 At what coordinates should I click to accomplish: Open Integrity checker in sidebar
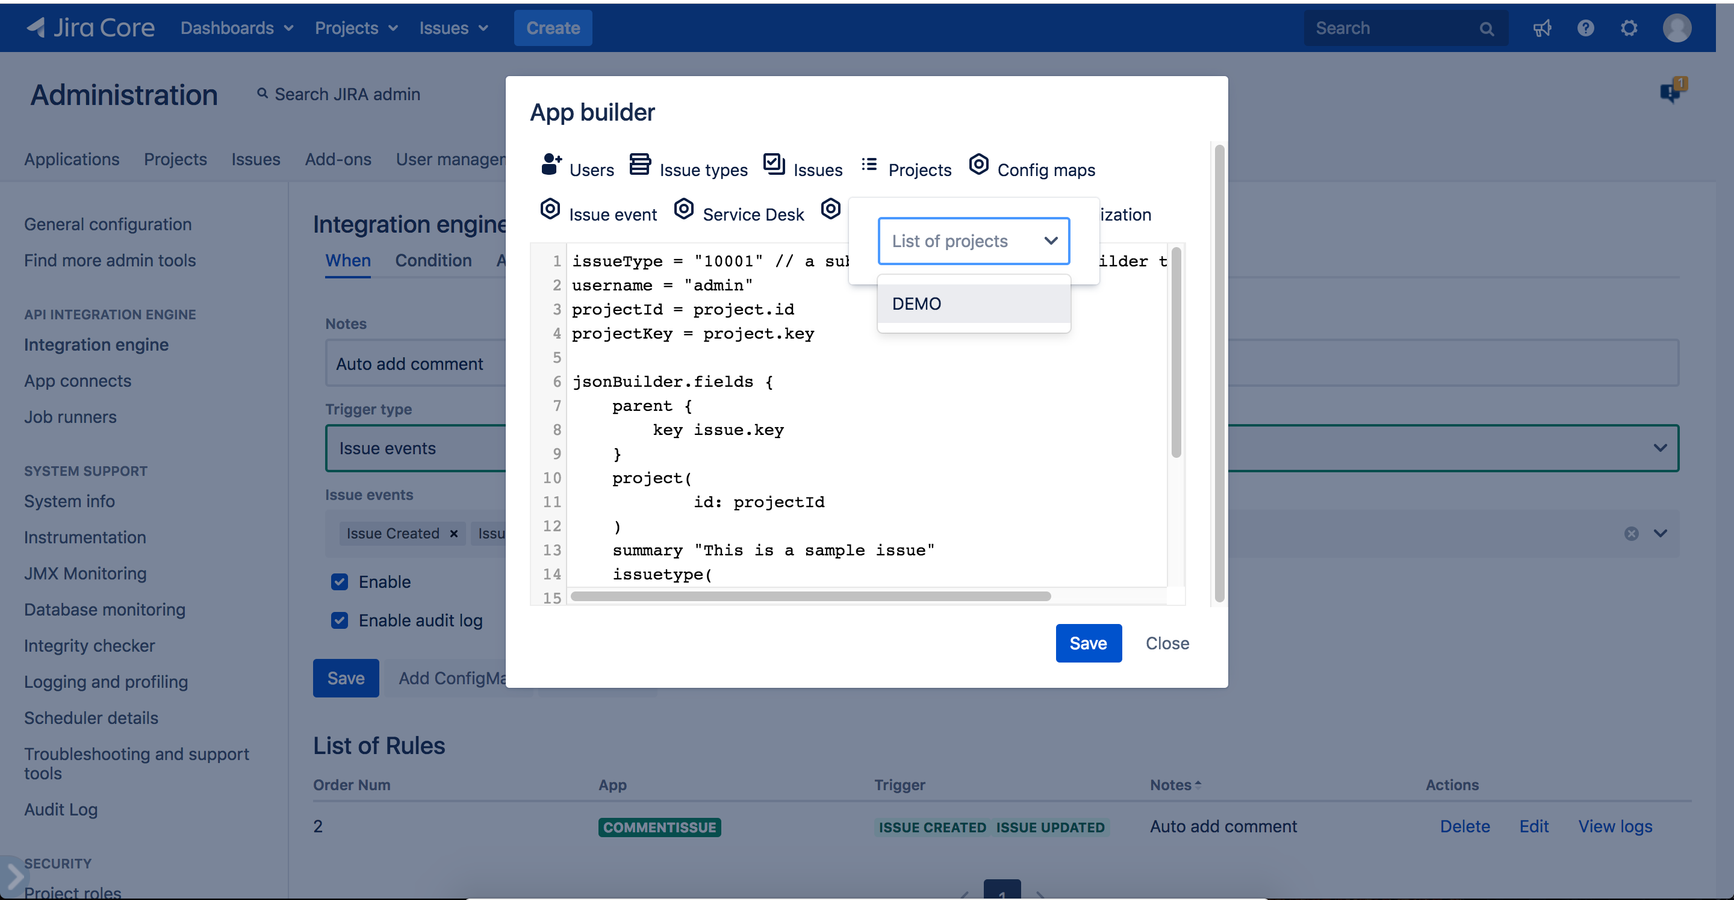pyautogui.click(x=89, y=646)
